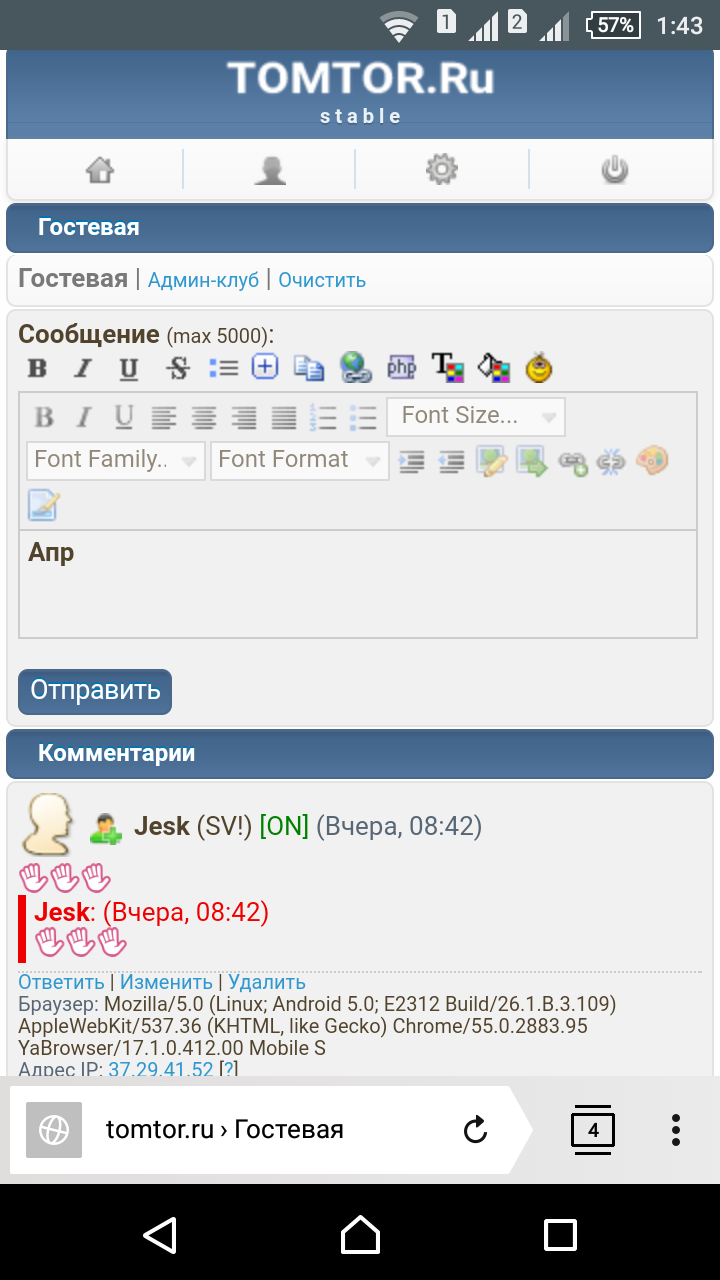Insert the smiley emoticon from BB-code toolbar
This screenshot has width=720, height=1280.
click(x=539, y=368)
